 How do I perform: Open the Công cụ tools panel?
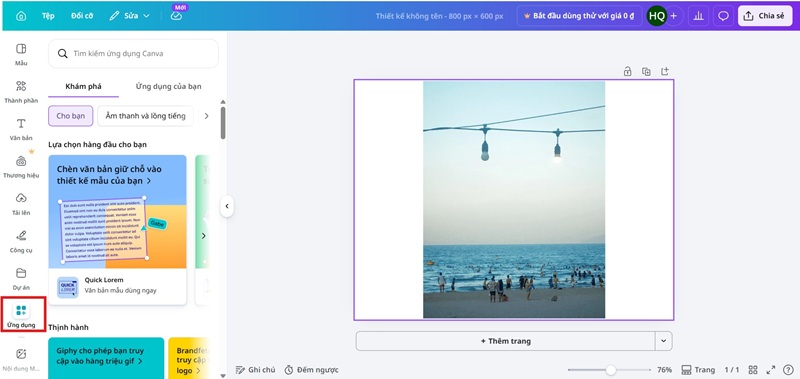coord(21,242)
